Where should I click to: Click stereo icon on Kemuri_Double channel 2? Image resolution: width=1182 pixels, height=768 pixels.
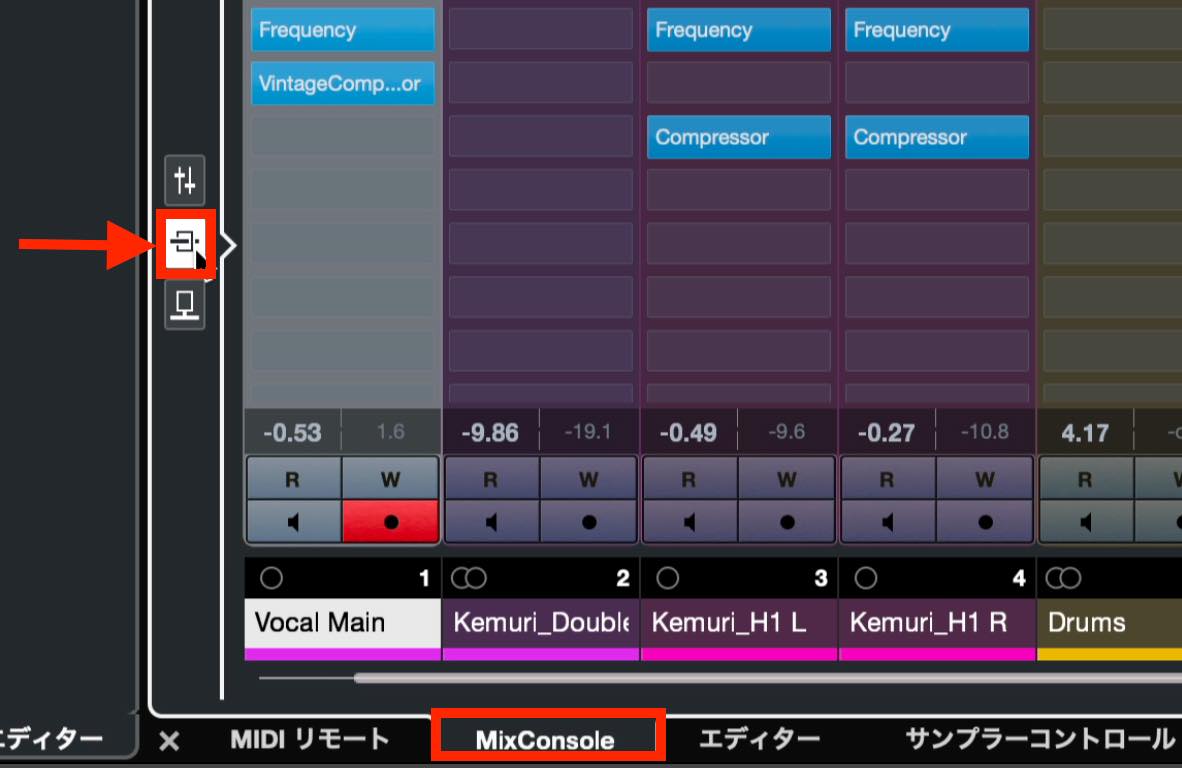click(x=469, y=578)
